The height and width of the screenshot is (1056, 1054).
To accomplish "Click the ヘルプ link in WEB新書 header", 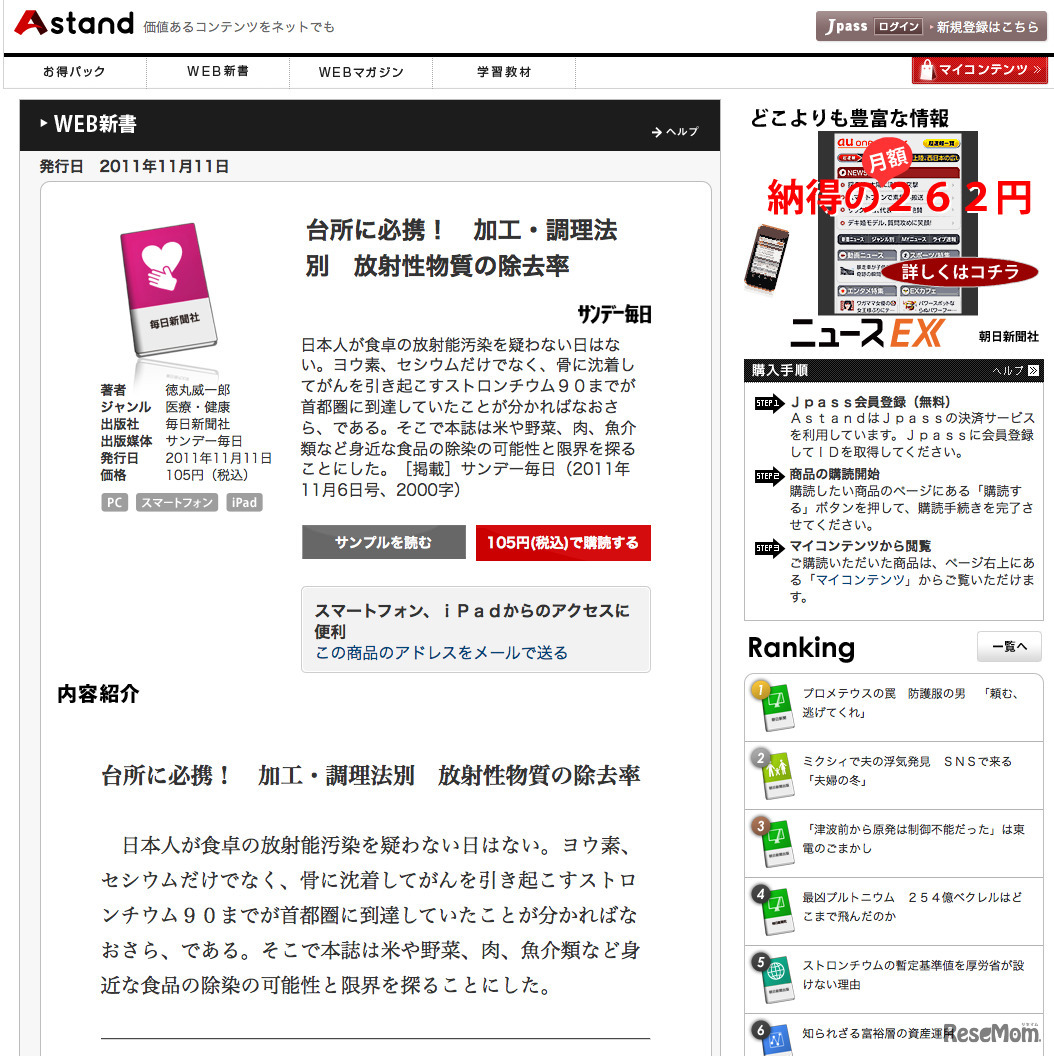I will 675,132.
